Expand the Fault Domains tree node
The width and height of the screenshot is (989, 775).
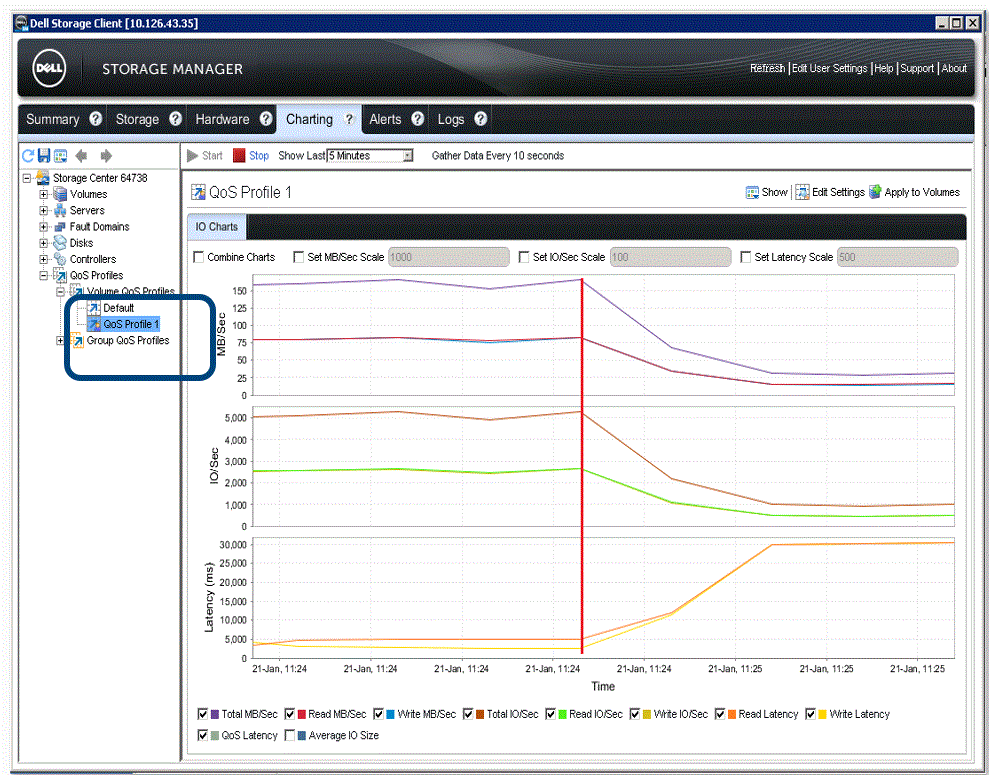click(44, 227)
